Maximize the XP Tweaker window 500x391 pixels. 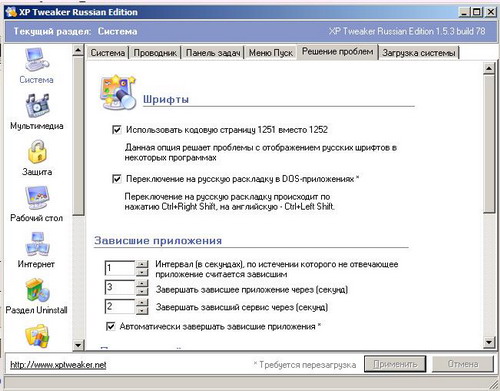477,12
